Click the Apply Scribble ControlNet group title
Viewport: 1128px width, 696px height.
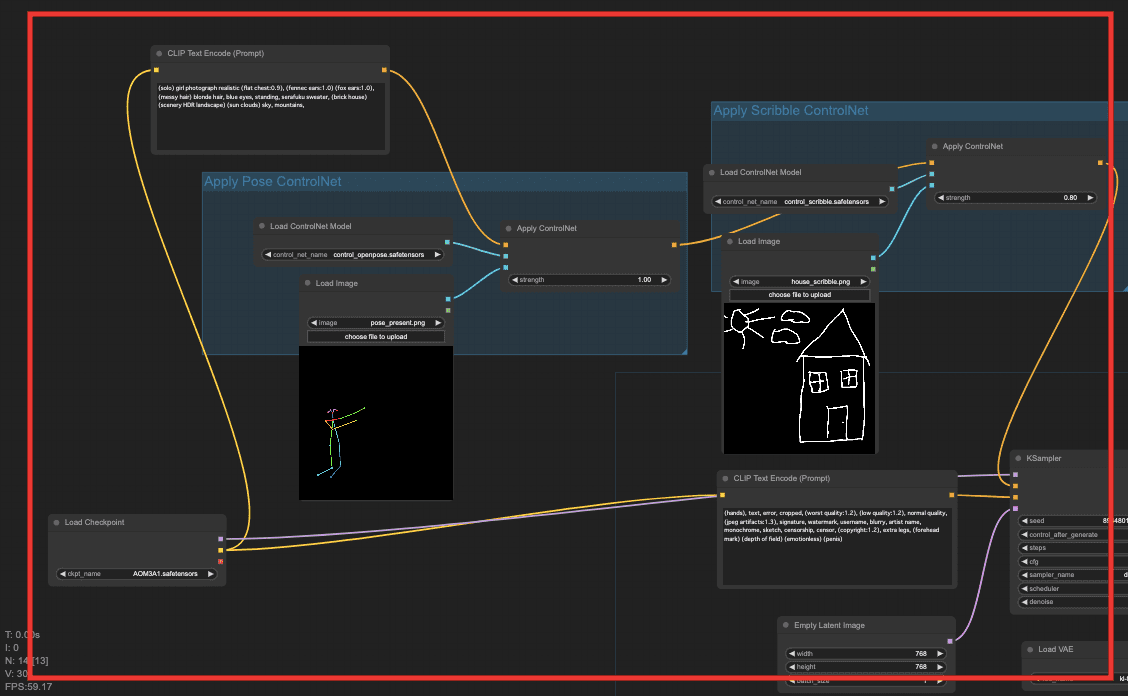tap(791, 110)
